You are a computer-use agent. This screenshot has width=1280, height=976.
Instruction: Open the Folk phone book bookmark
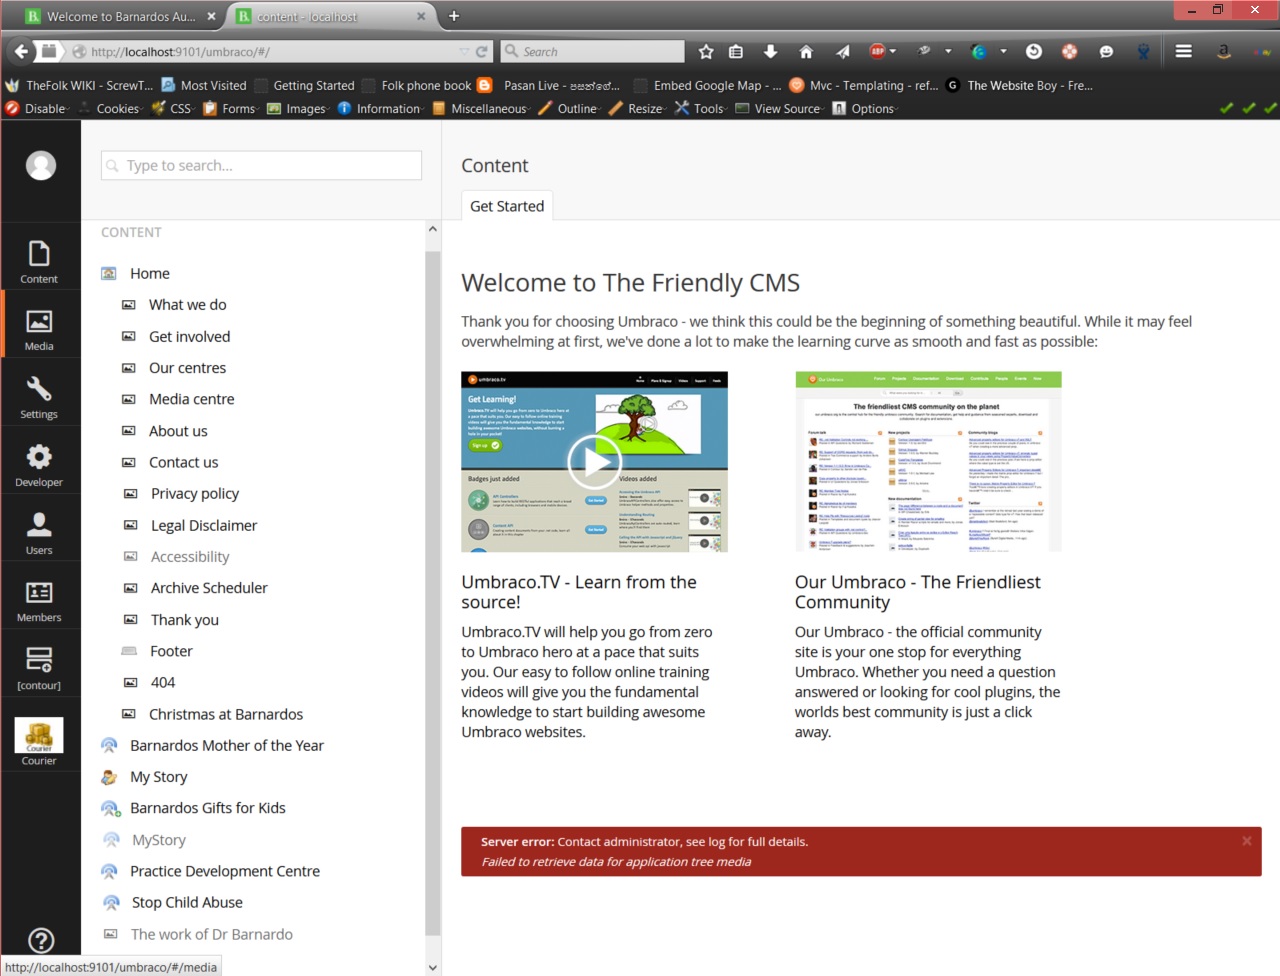pos(416,85)
